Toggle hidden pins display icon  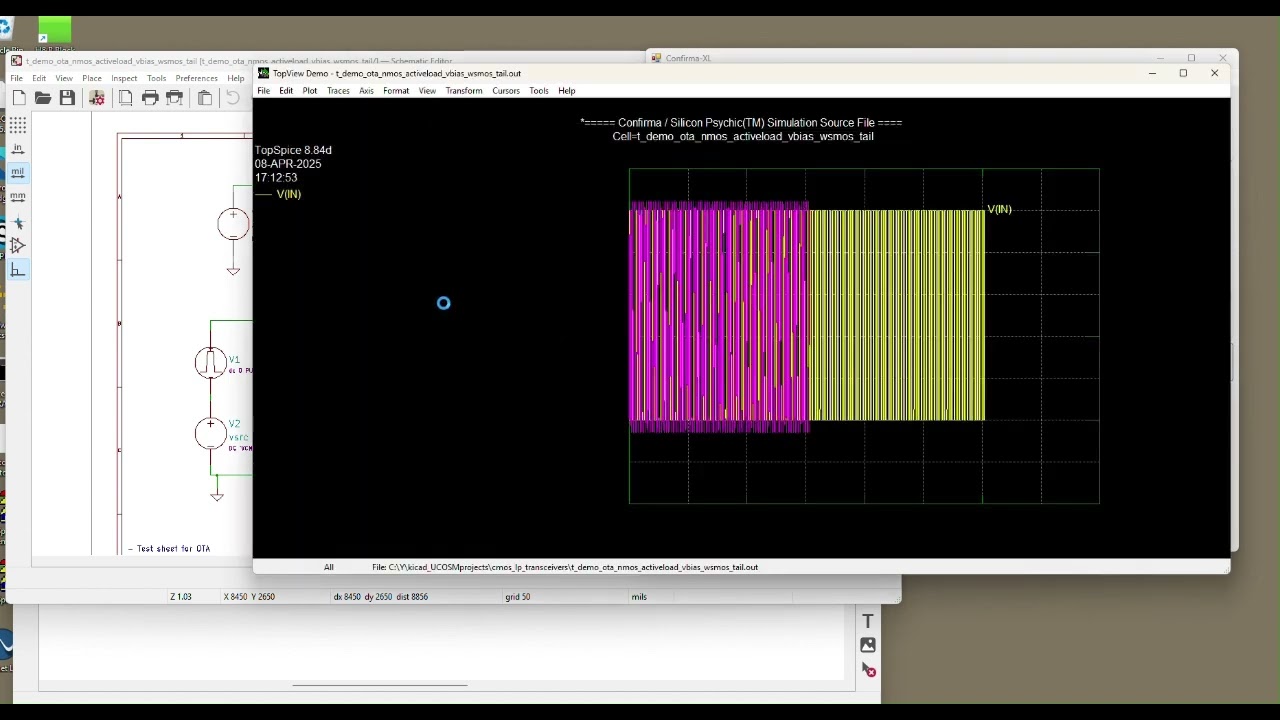point(17,246)
